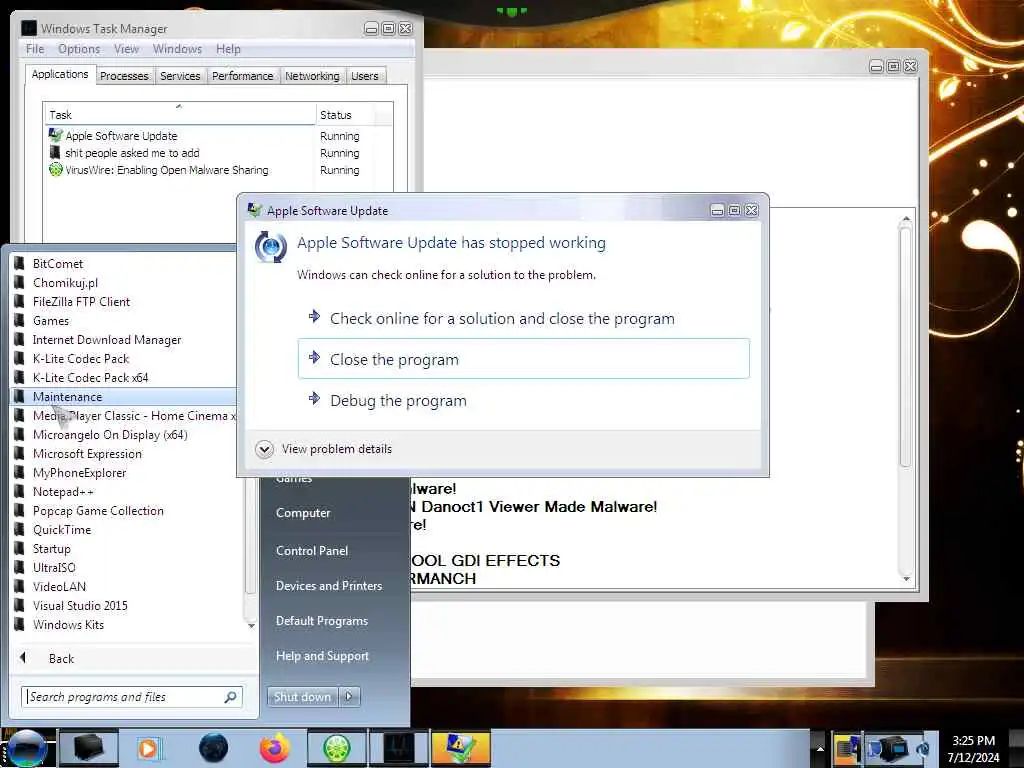Open the File menu in Task Manager
The height and width of the screenshot is (768, 1024).
click(35, 49)
